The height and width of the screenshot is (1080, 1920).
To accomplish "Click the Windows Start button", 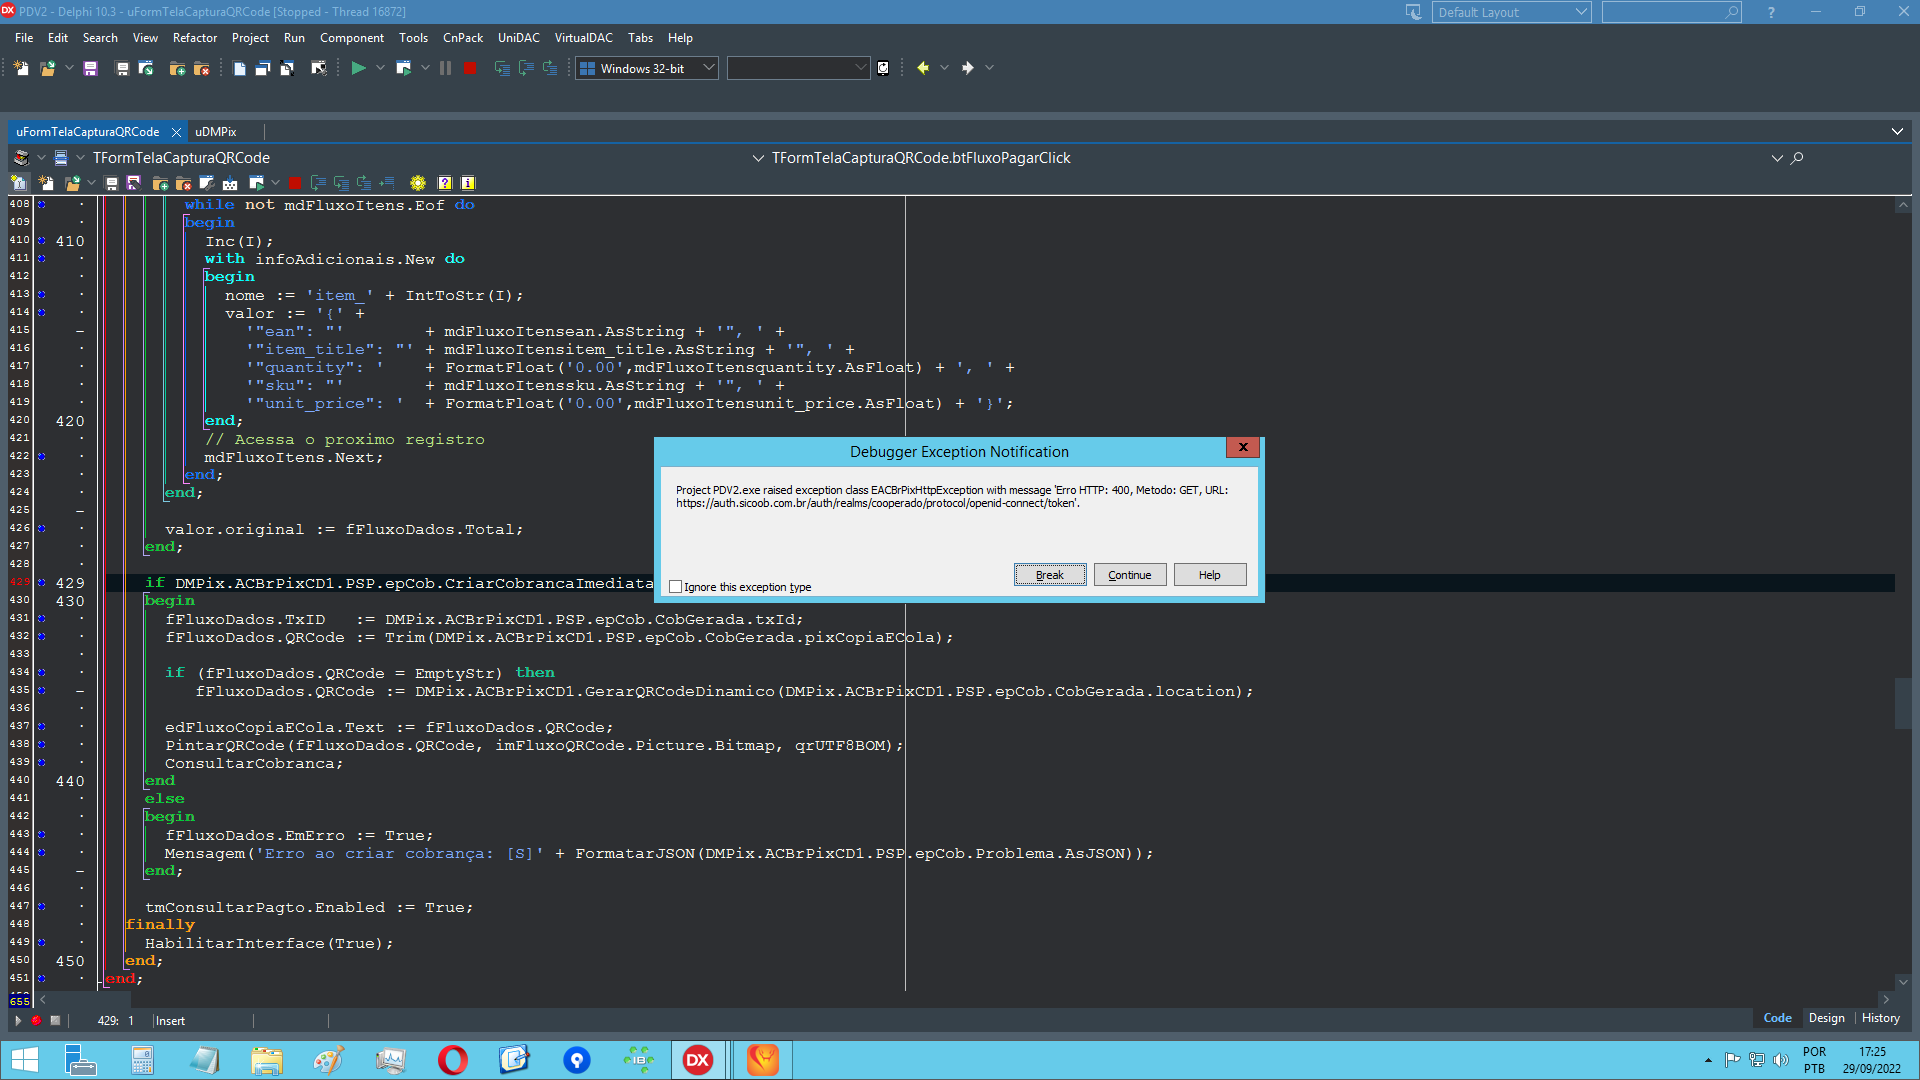I will click(x=24, y=1060).
